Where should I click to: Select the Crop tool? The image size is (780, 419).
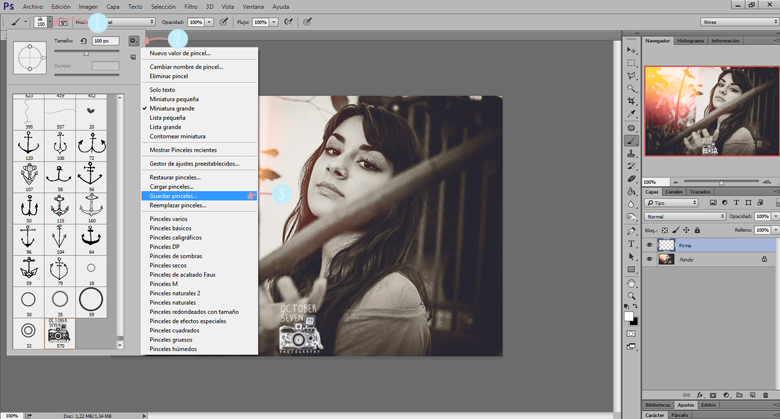coord(631,101)
